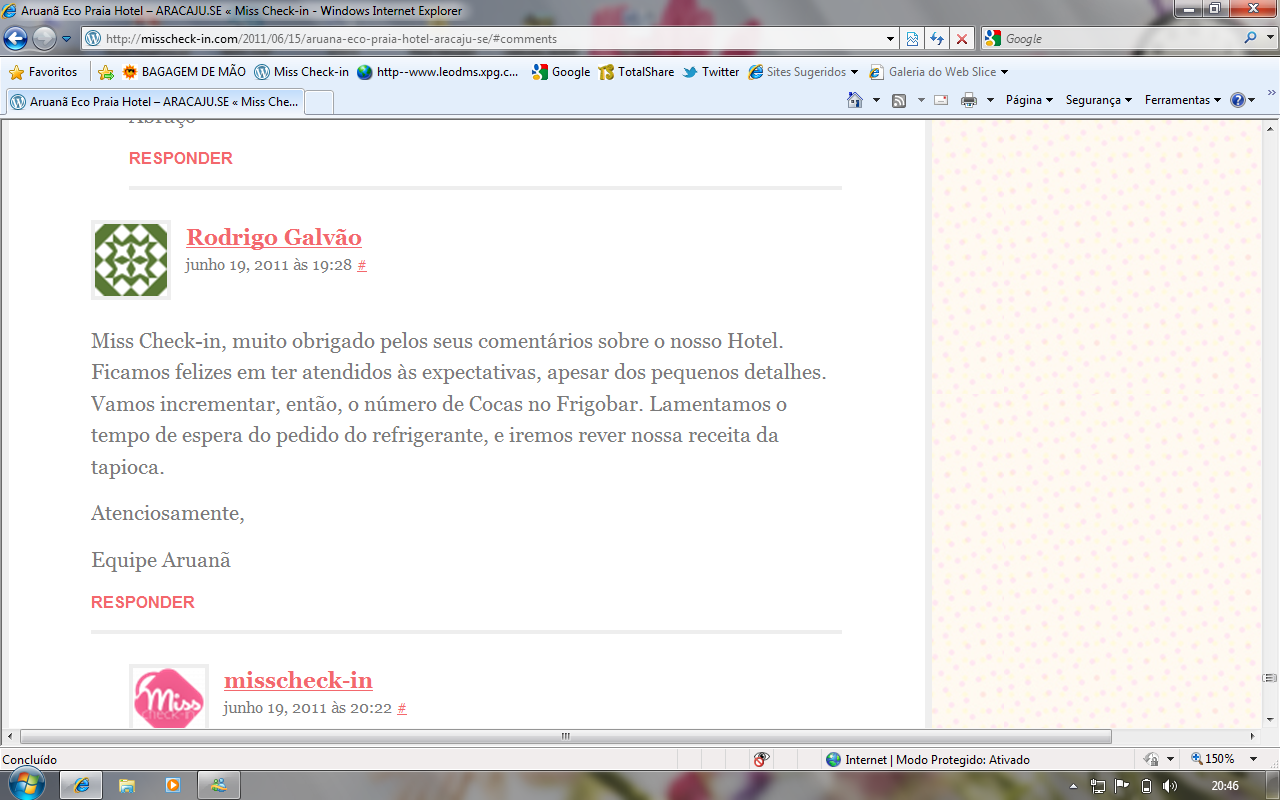Click the Print toolbar icon
The height and width of the screenshot is (800, 1280).
(968, 100)
